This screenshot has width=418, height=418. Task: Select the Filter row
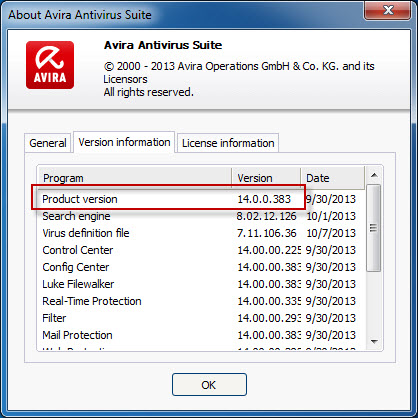coord(202,318)
